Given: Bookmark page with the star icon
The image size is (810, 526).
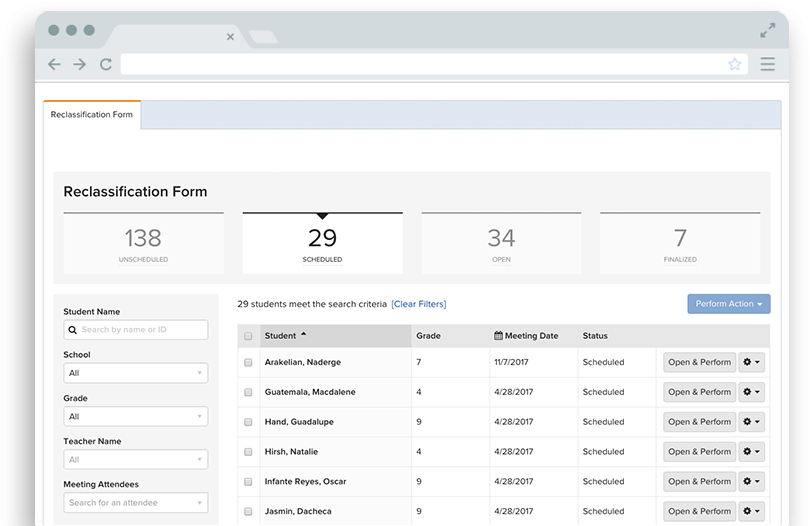Looking at the screenshot, I should click(735, 64).
